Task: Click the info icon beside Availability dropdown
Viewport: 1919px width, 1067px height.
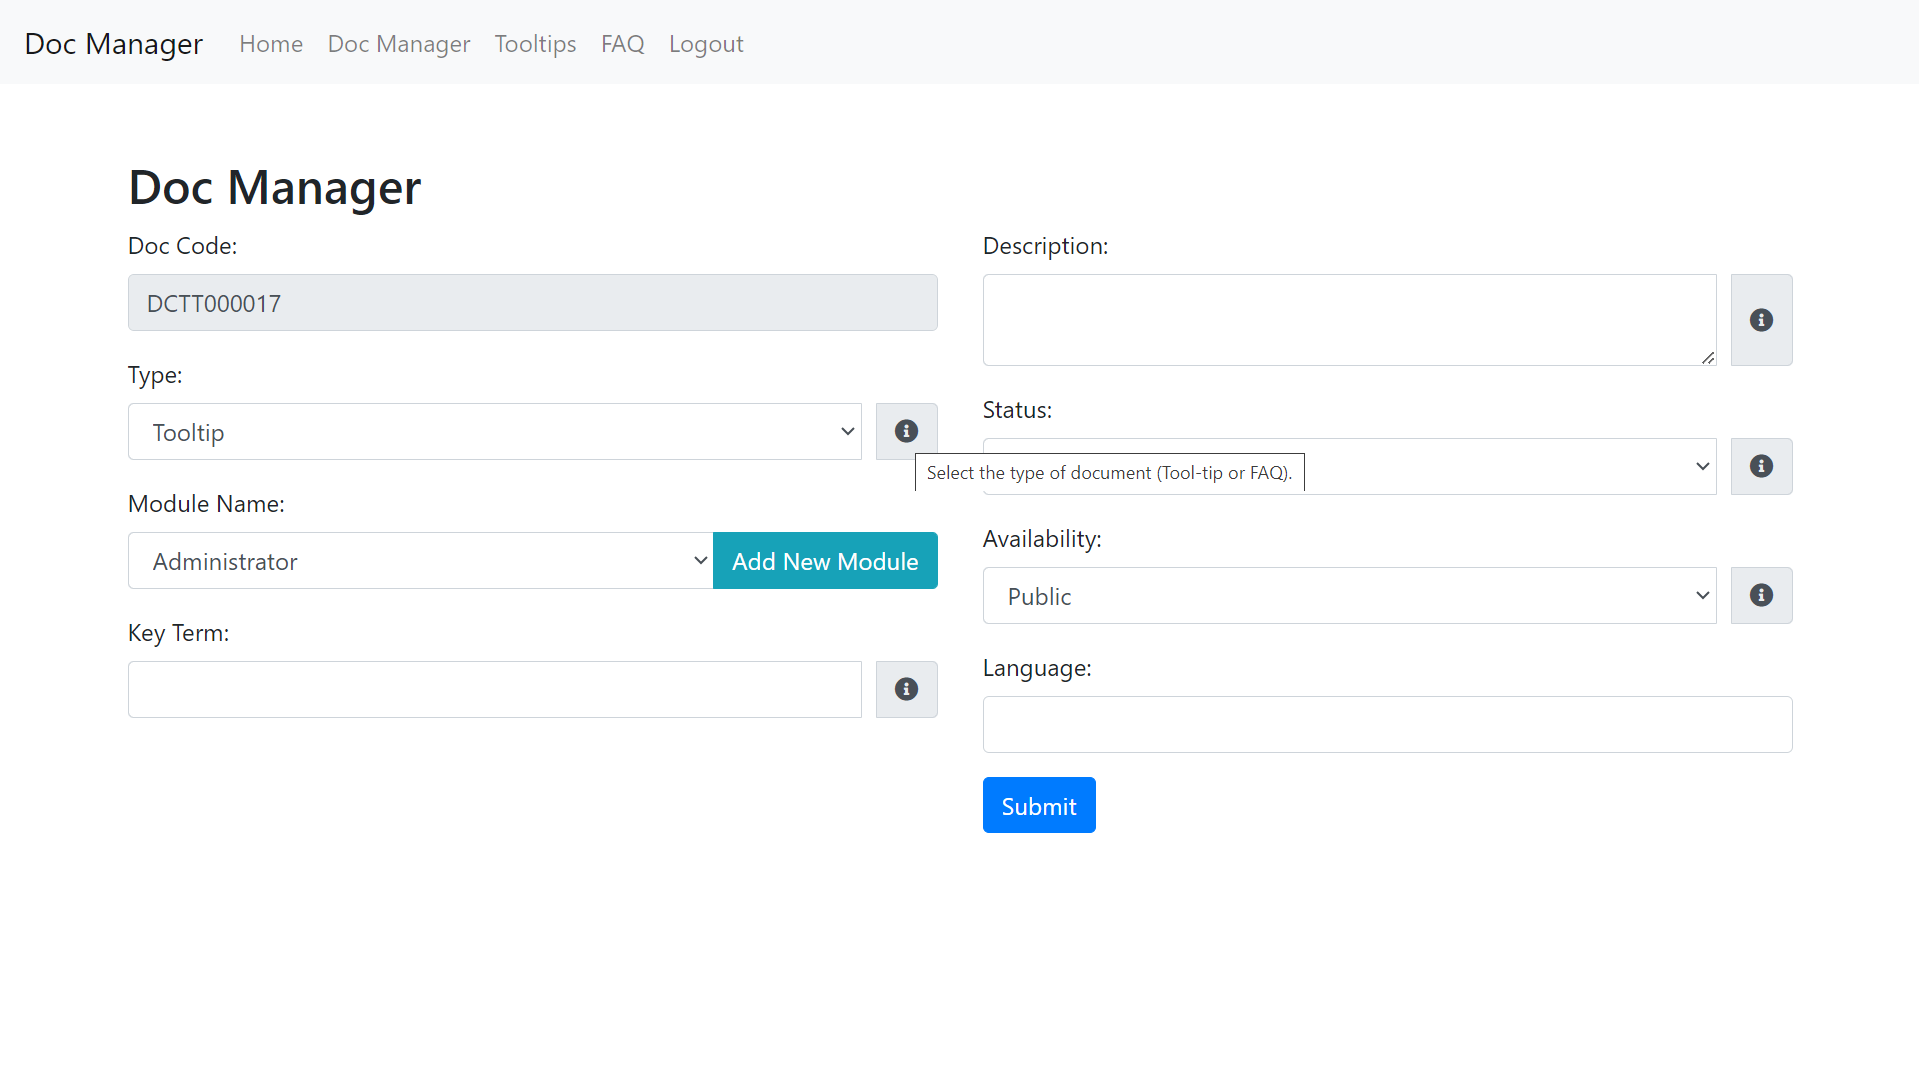Action: 1761,595
